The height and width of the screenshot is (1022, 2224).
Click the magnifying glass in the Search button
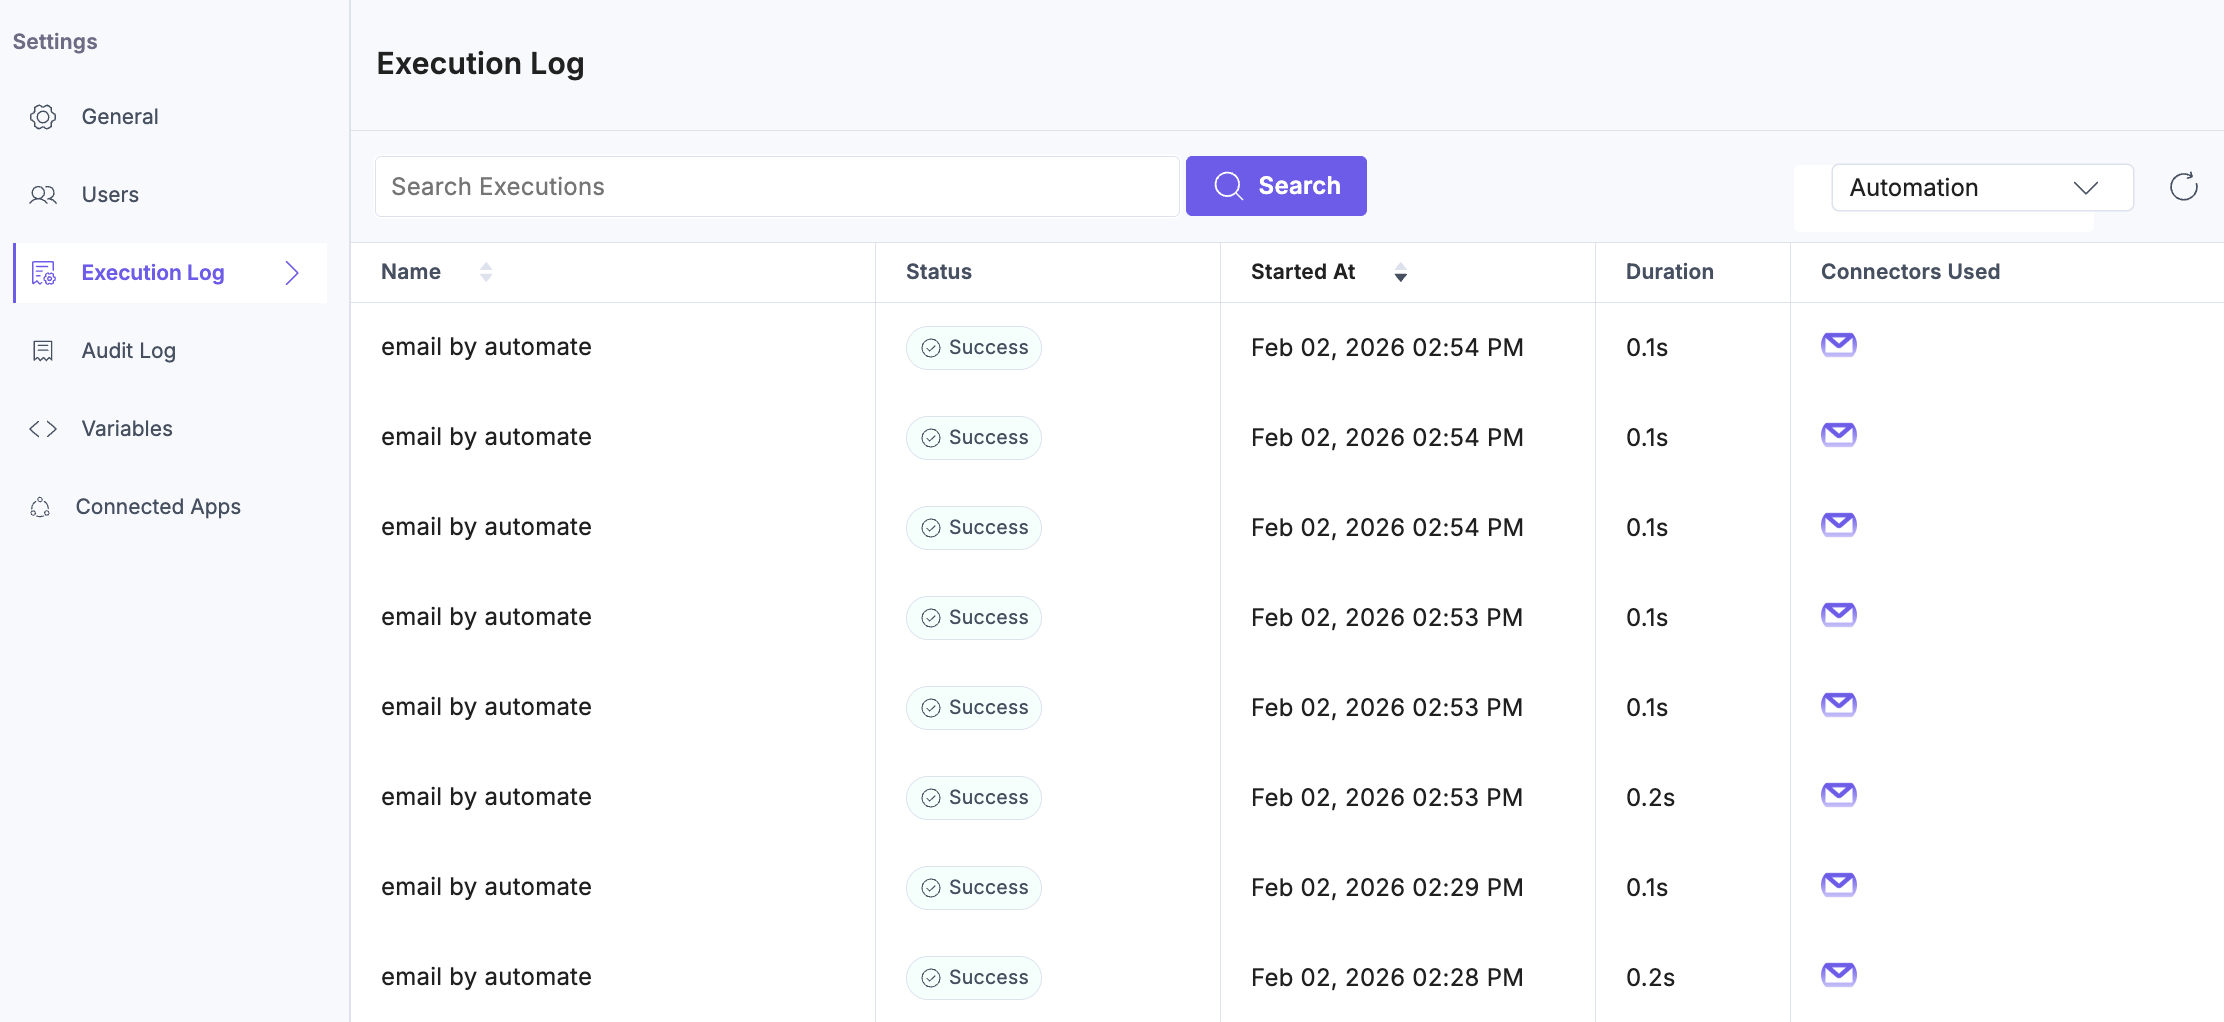click(1227, 186)
